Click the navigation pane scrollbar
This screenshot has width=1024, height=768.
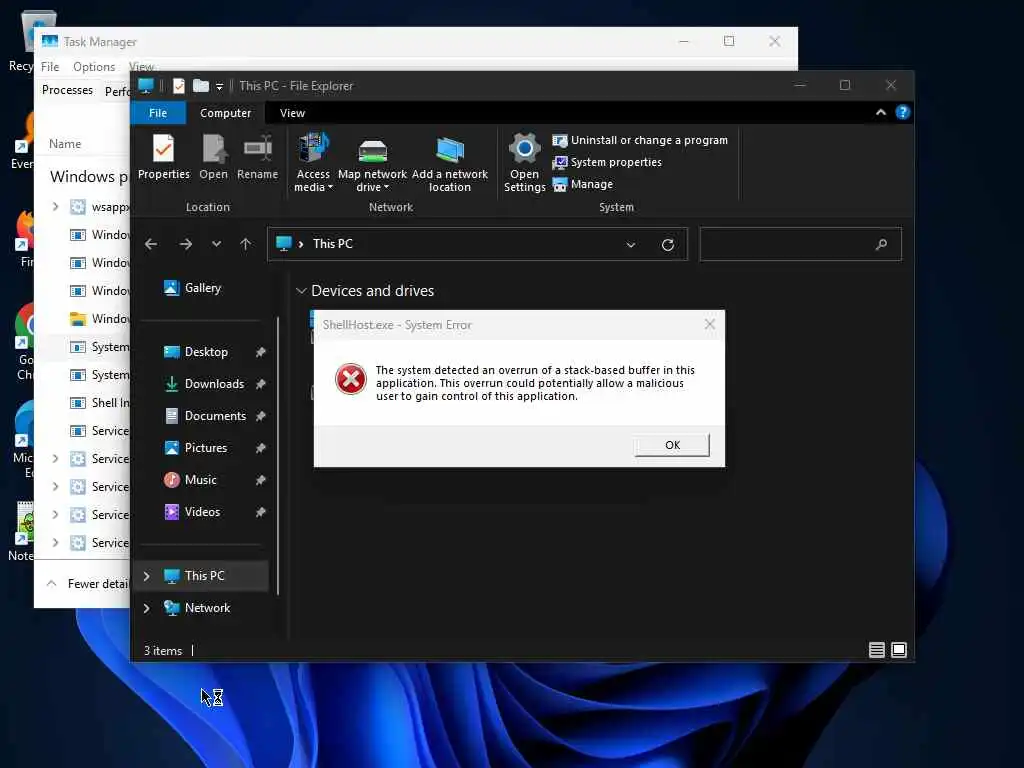point(278,456)
